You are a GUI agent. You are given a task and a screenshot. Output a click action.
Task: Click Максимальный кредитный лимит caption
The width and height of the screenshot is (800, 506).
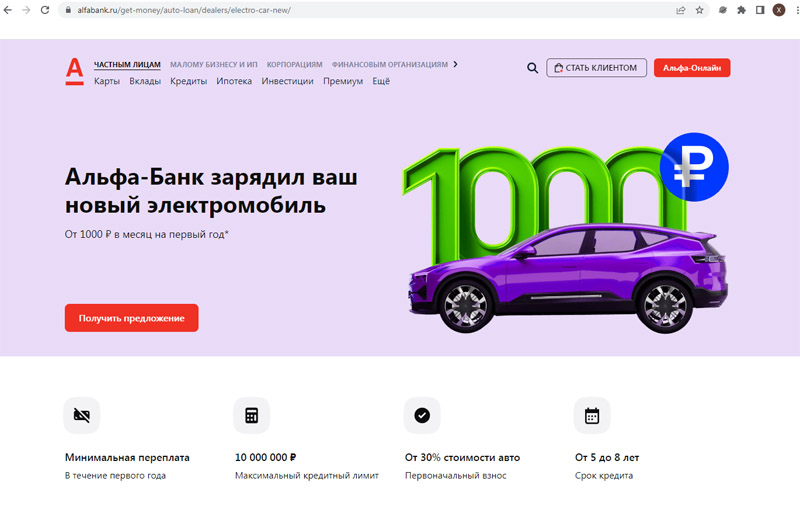click(x=307, y=475)
